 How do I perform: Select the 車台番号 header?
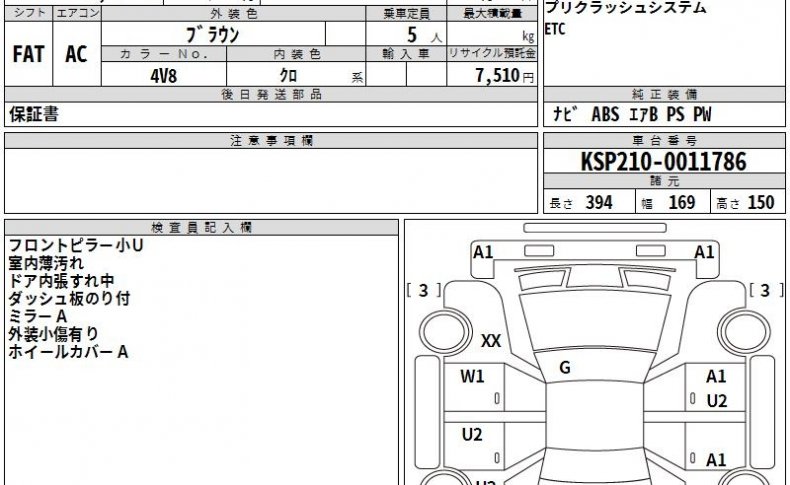[x=665, y=141]
